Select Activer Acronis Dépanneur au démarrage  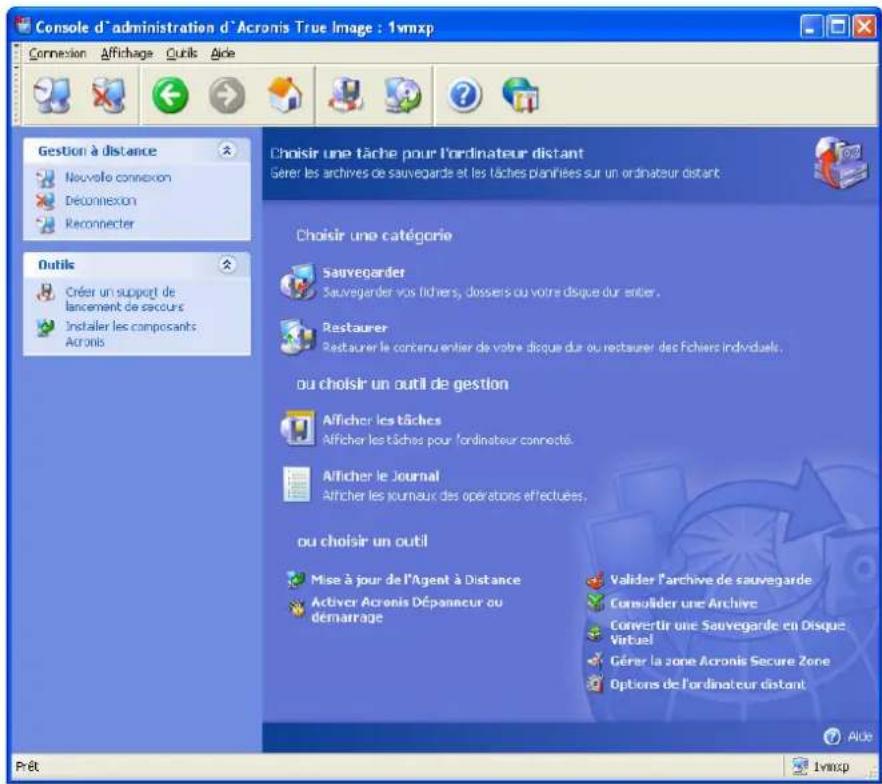407,610
